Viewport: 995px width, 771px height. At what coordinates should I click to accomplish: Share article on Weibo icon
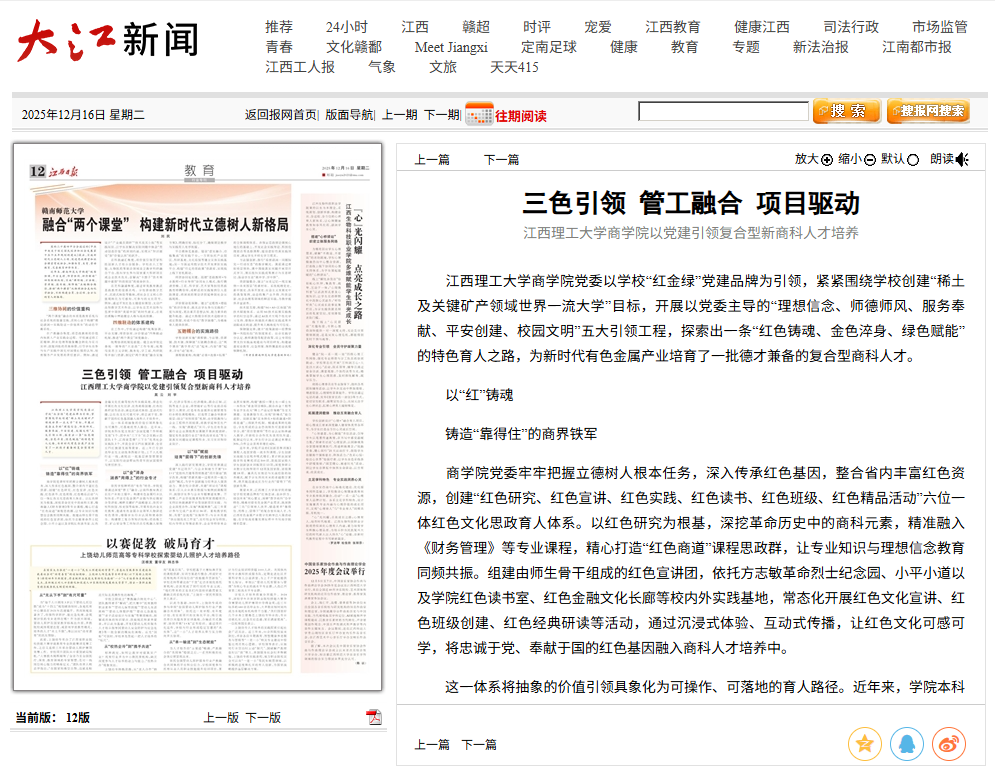948,743
